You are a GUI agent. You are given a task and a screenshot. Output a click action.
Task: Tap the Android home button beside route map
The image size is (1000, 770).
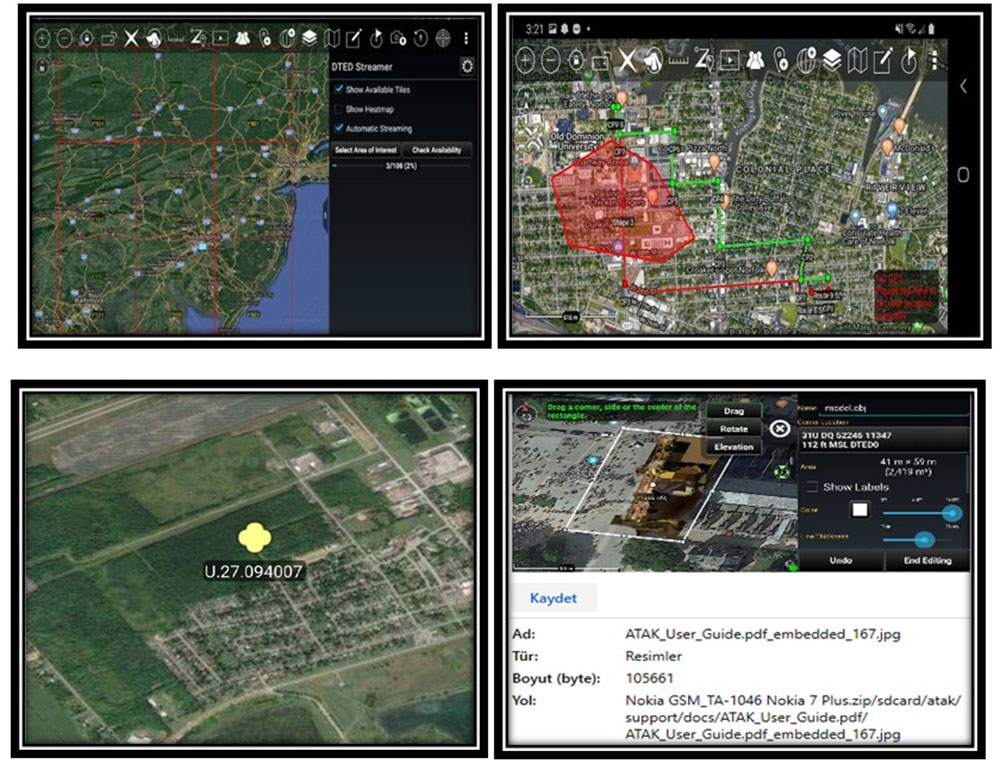click(x=964, y=175)
